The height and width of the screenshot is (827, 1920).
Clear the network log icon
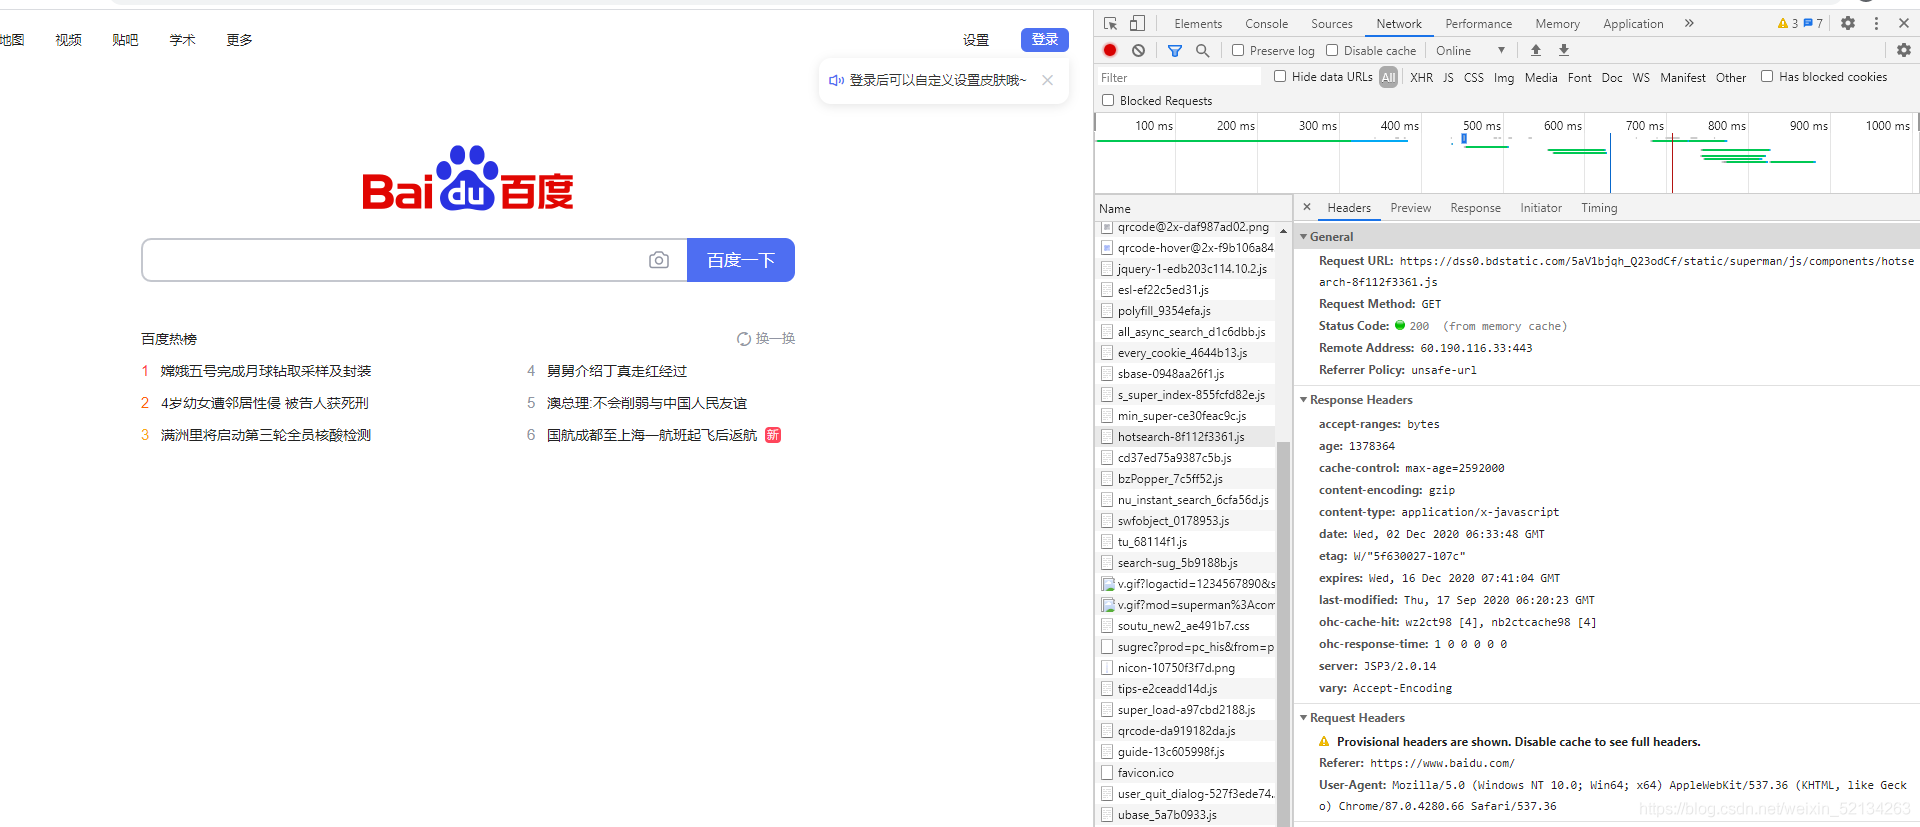(1138, 50)
